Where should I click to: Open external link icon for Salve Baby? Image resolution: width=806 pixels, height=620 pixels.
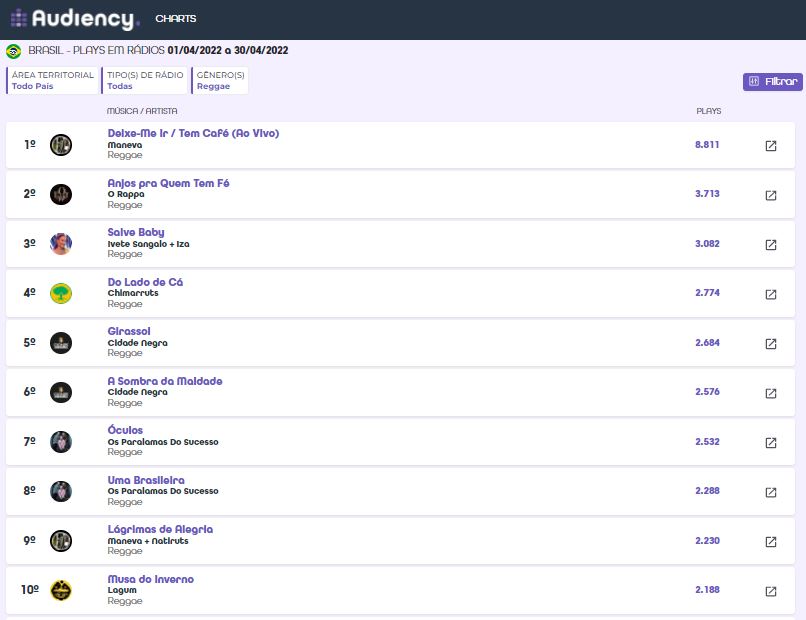click(770, 245)
